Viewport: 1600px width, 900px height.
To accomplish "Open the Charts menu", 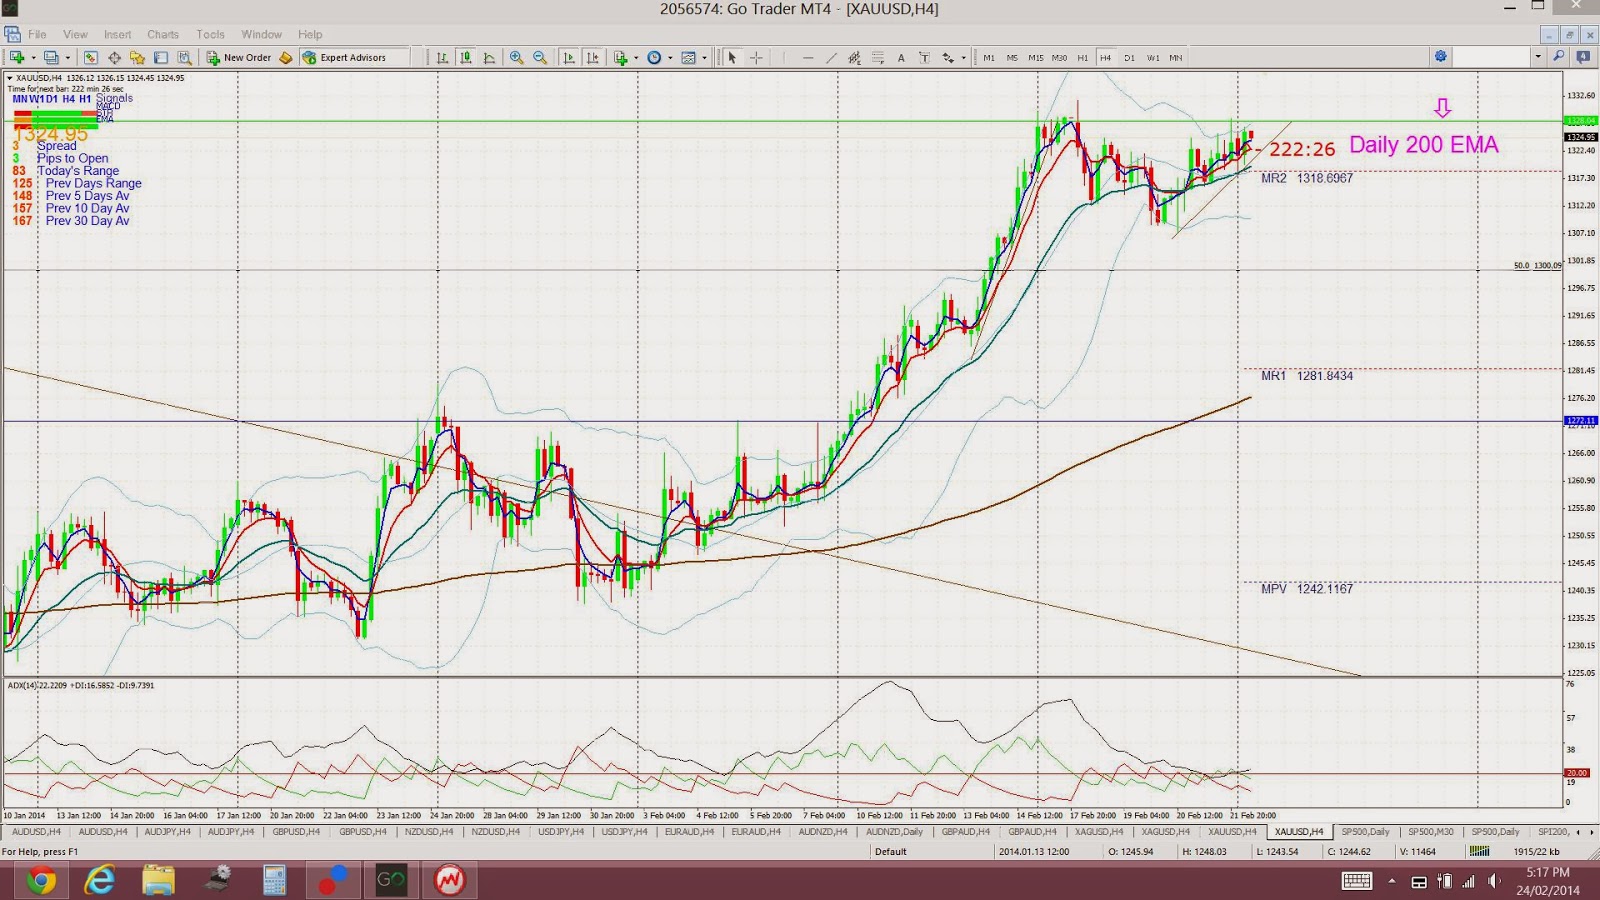I will click(x=163, y=34).
